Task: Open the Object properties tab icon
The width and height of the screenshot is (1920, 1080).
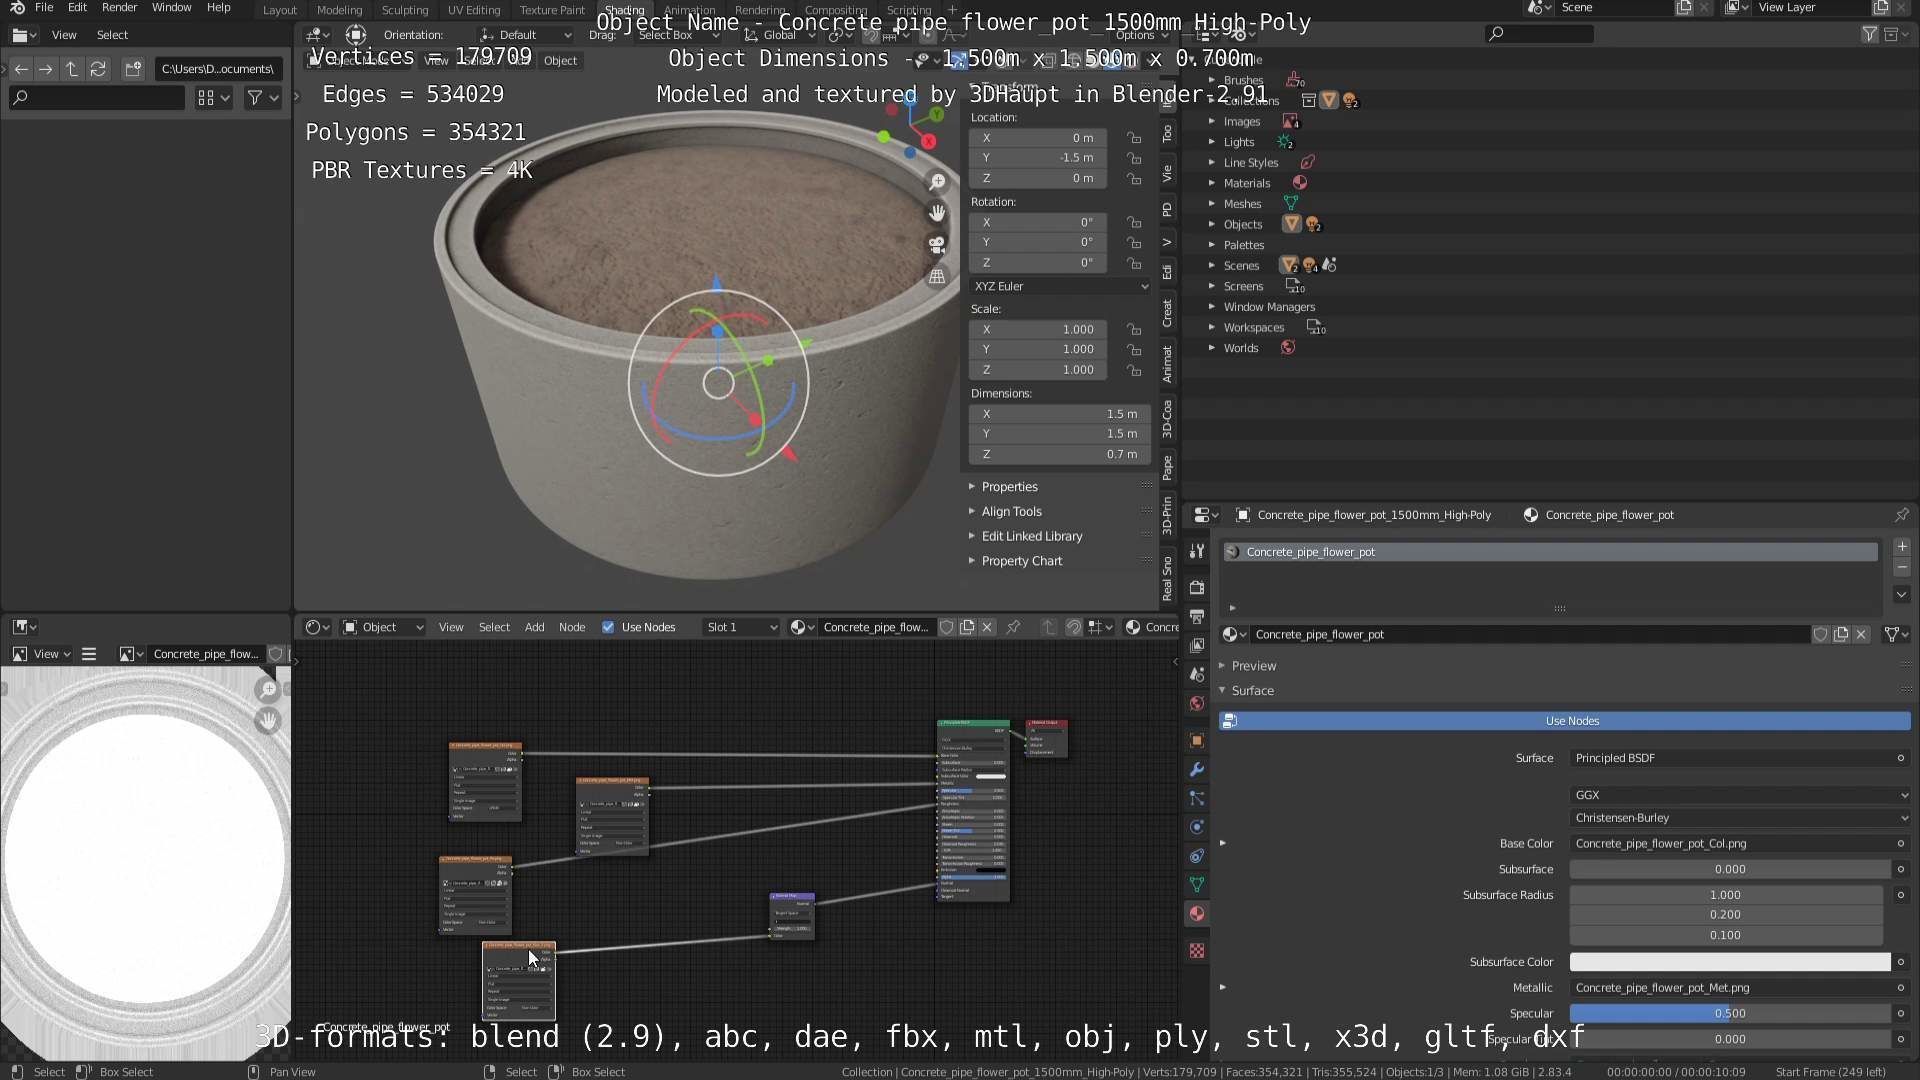Action: tap(1196, 740)
